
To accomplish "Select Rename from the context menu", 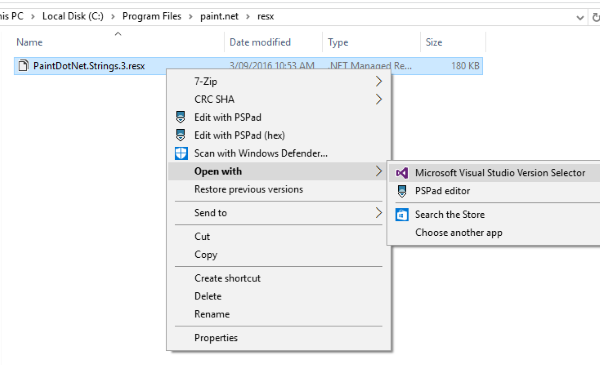I will pyautogui.click(x=279, y=314).
